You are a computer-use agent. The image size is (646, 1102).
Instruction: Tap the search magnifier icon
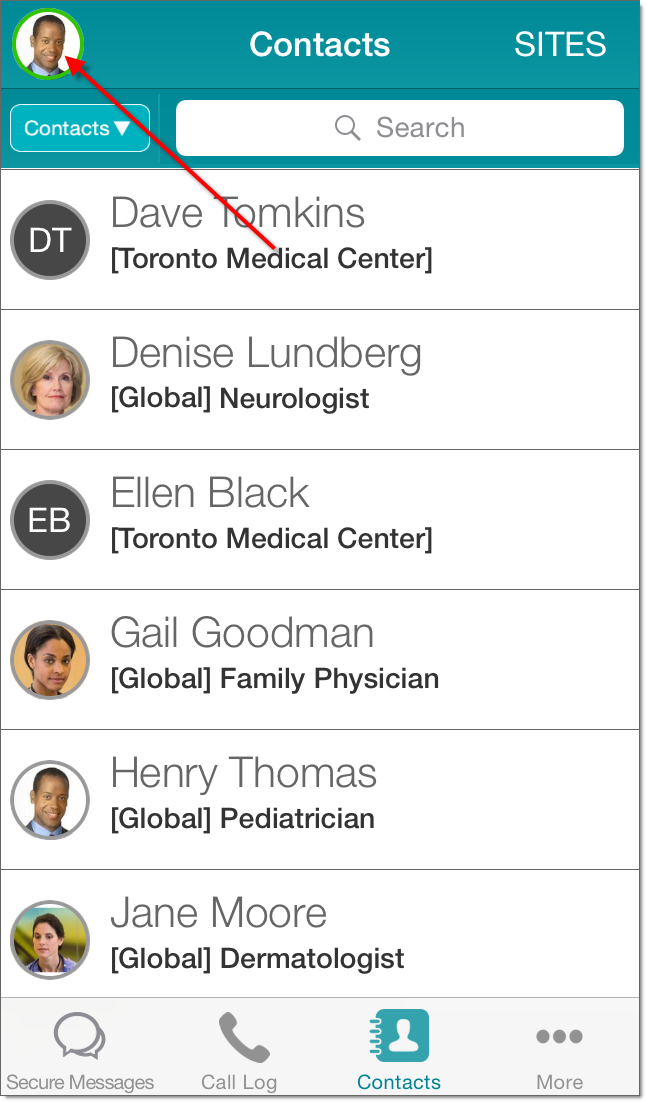pos(348,128)
